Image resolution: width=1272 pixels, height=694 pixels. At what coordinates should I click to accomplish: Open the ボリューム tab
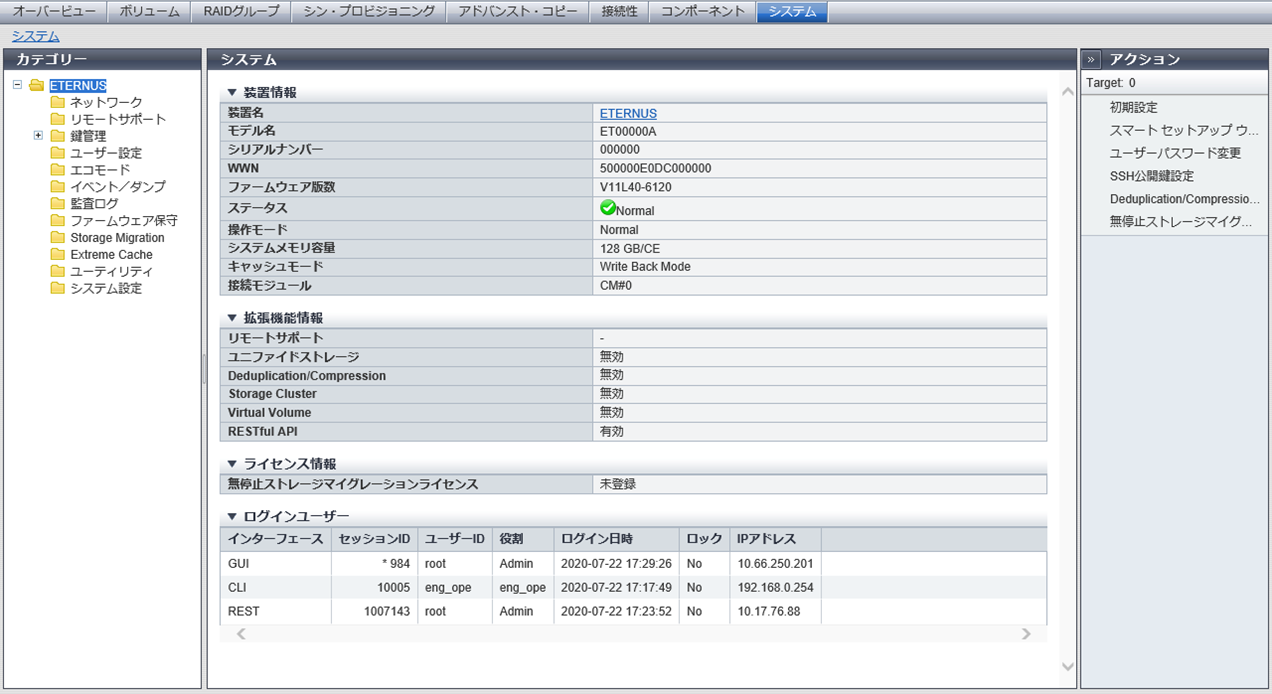pos(149,12)
